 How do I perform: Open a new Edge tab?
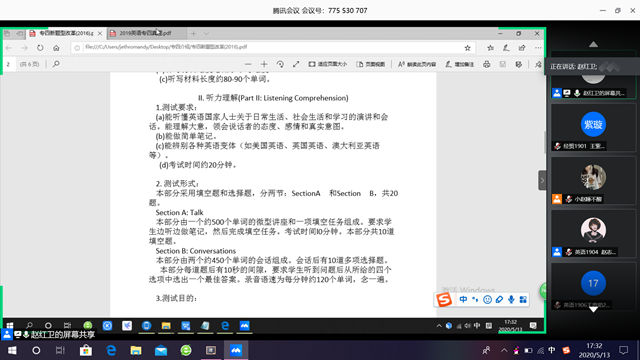pyautogui.click(x=193, y=33)
